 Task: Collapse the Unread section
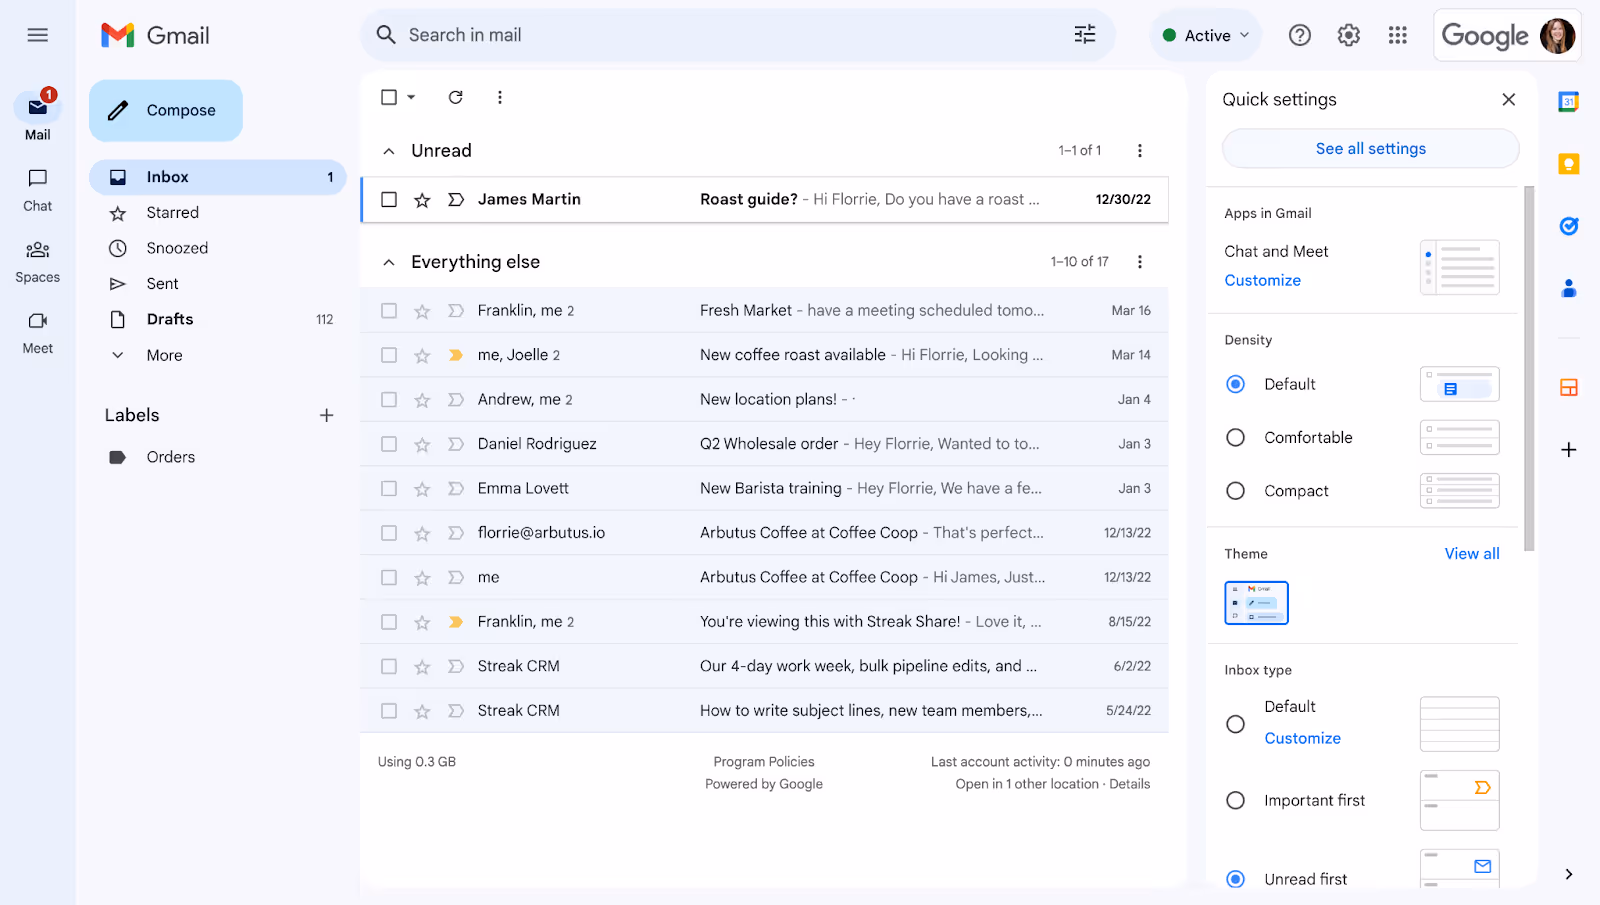(389, 151)
